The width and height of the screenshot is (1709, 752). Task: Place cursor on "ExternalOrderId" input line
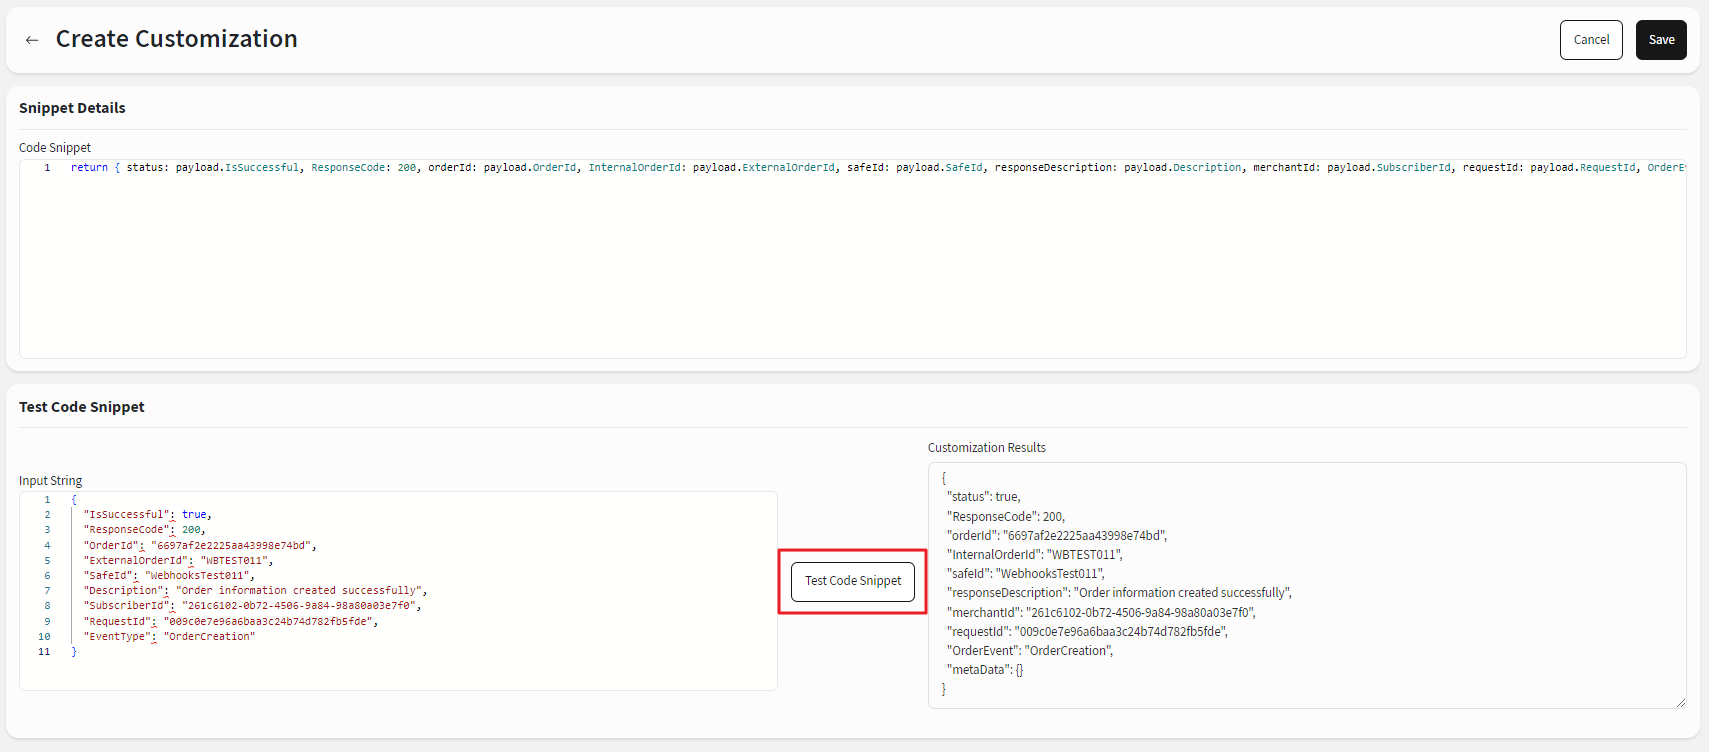click(177, 561)
